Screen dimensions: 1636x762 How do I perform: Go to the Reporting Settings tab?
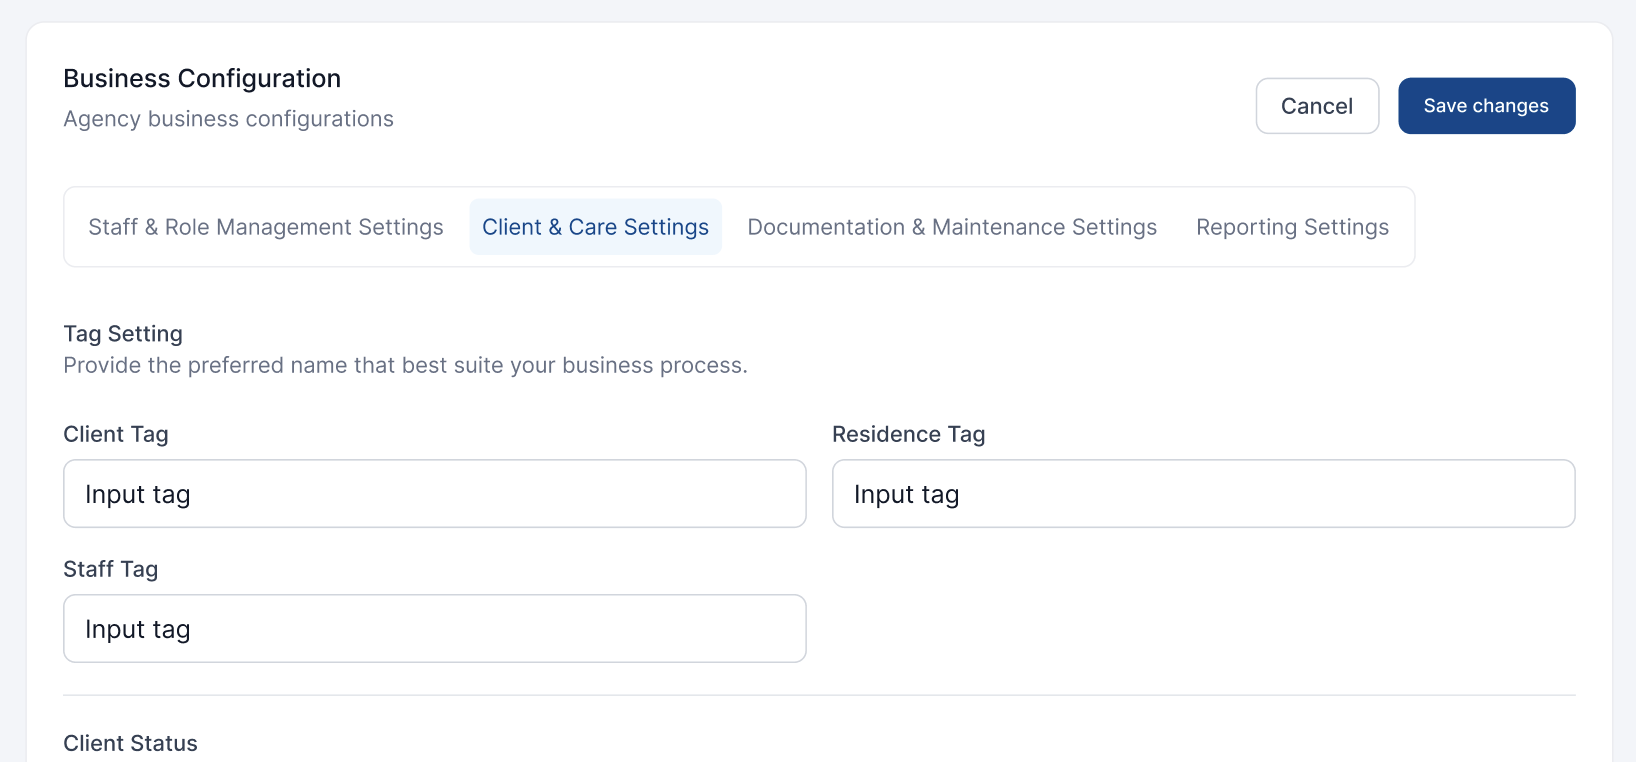1292,227
